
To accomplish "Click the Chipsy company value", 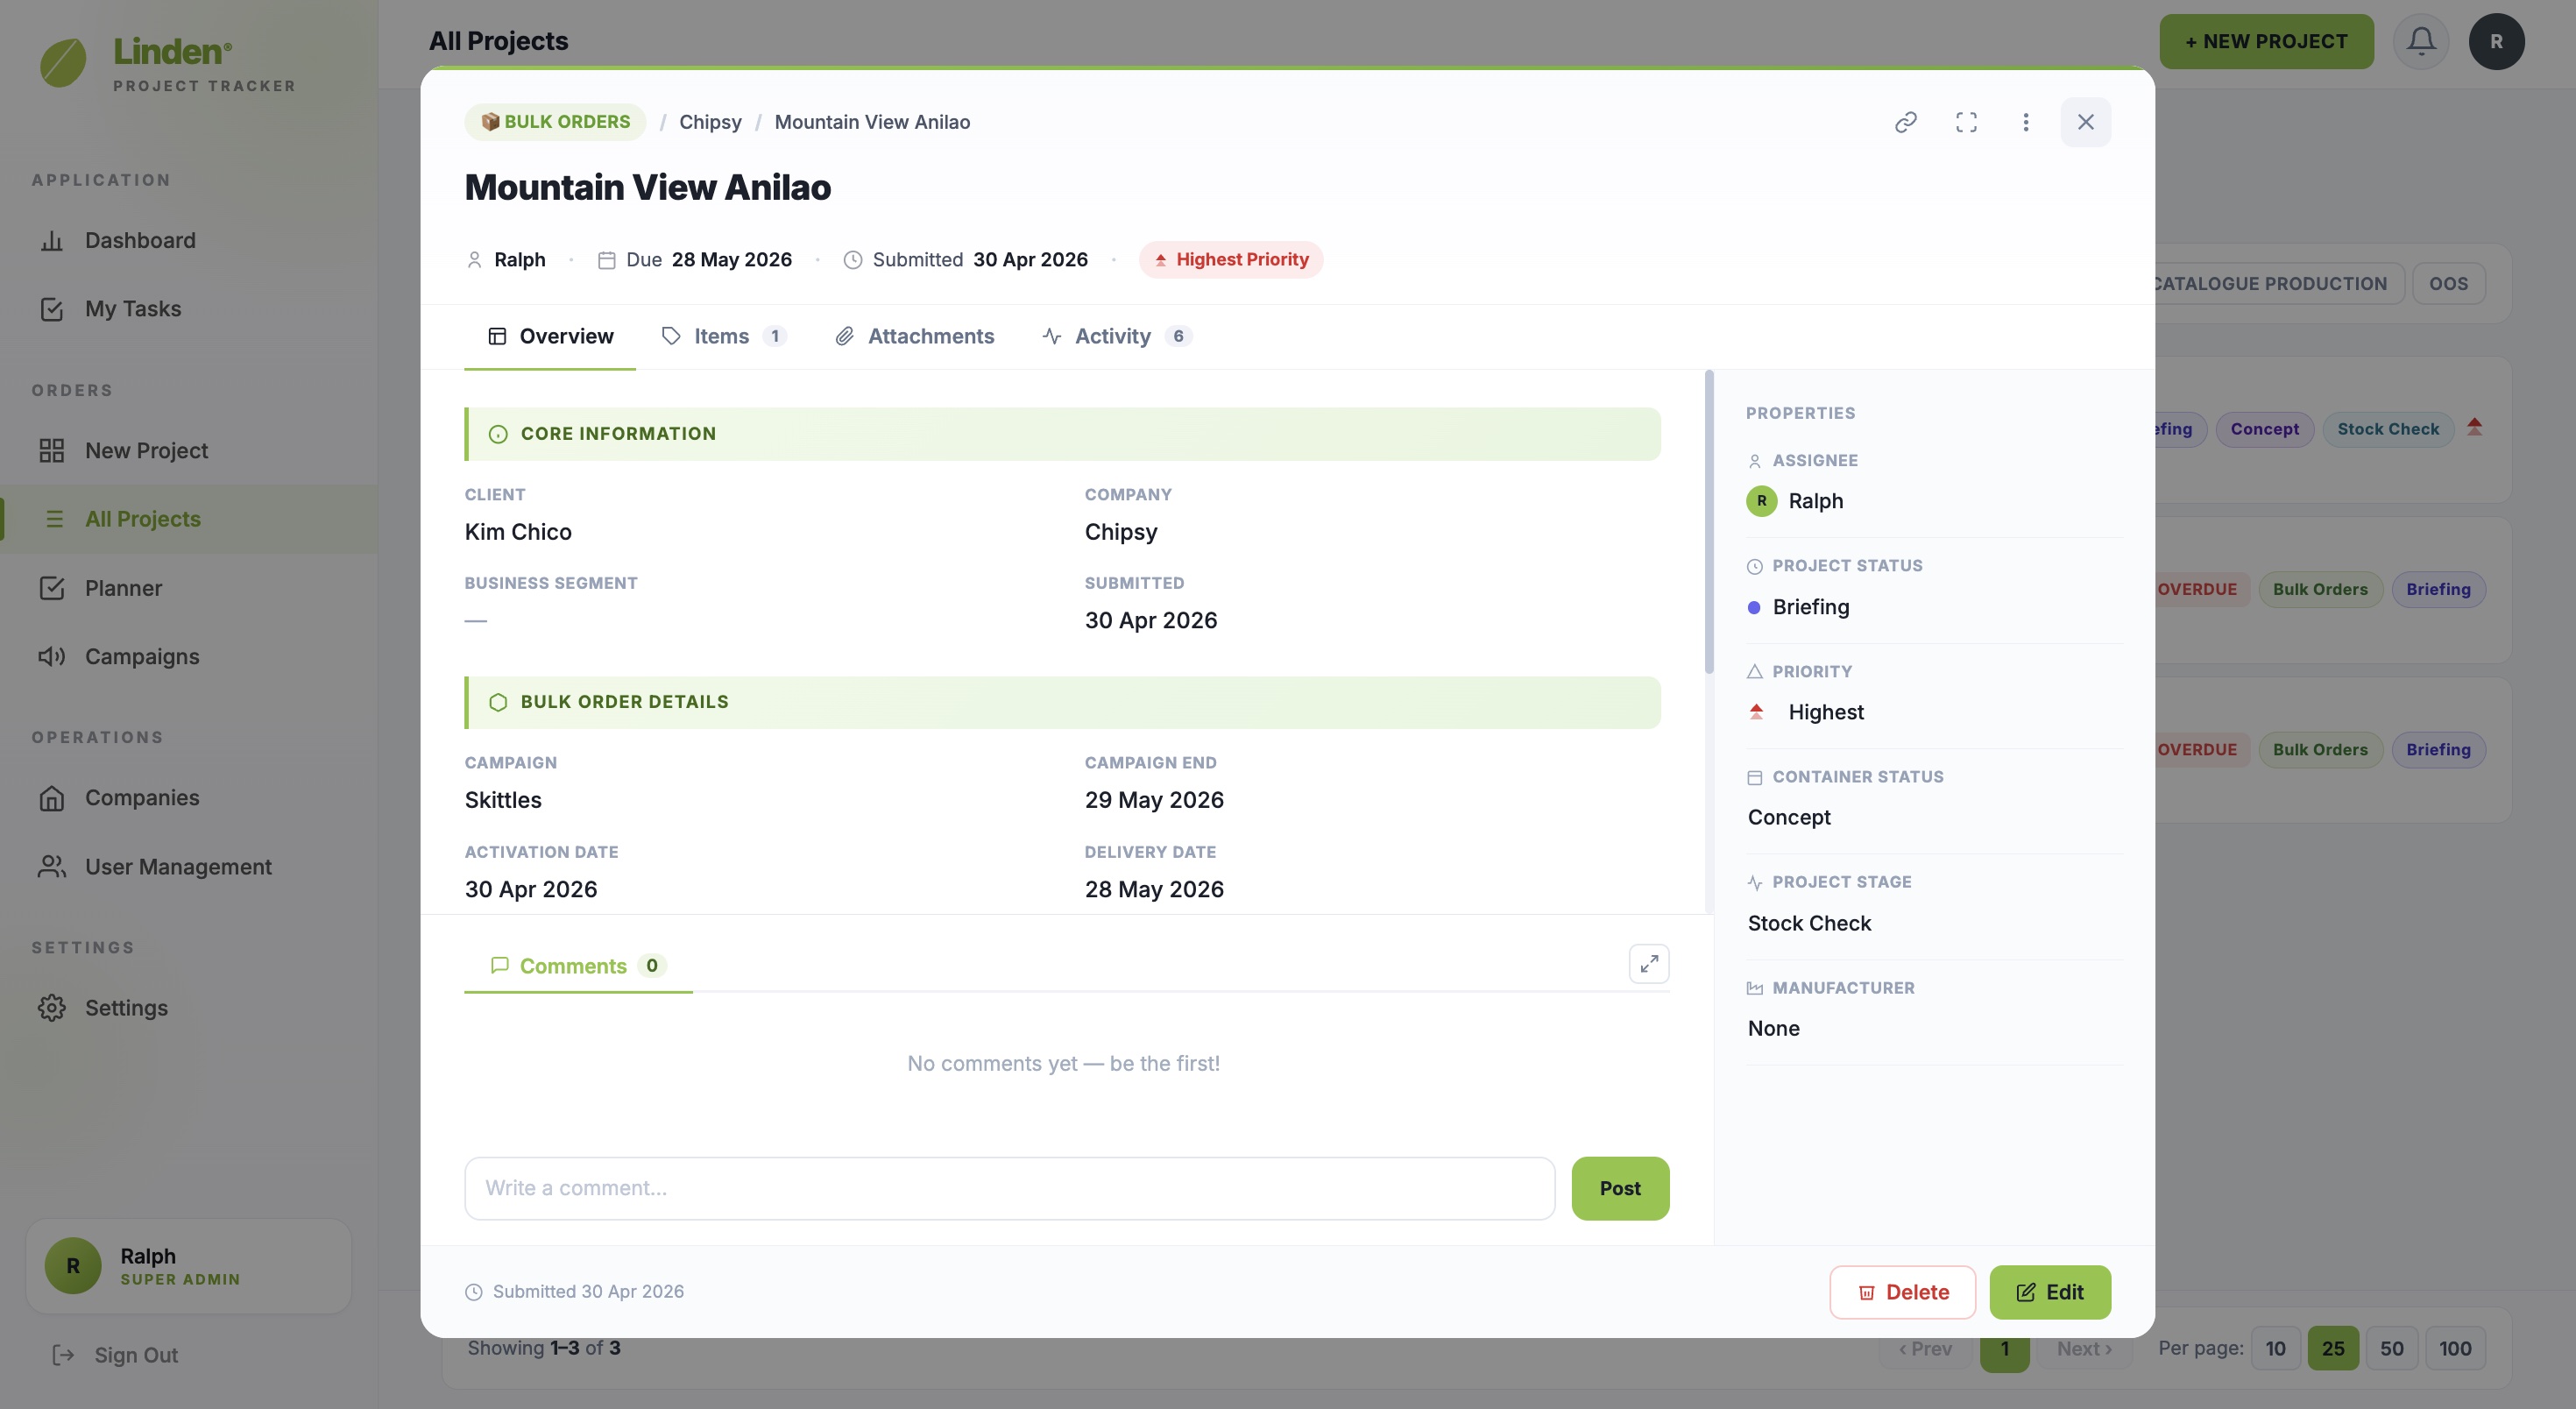I will click(1120, 532).
